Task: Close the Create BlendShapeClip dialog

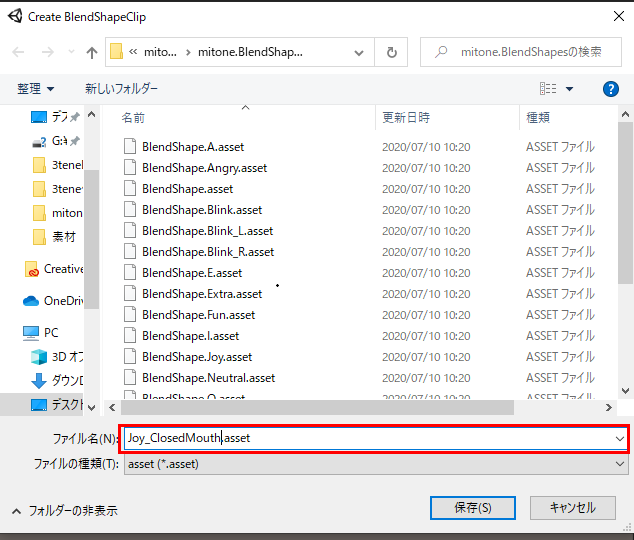Action: click(619, 17)
